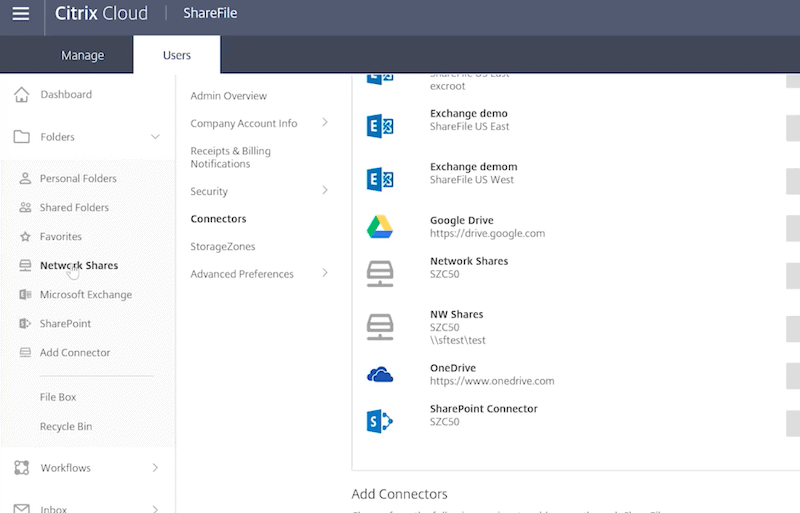The width and height of the screenshot is (800, 513).
Task: Click the Exchange demom connector icon
Action: coord(380,179)
